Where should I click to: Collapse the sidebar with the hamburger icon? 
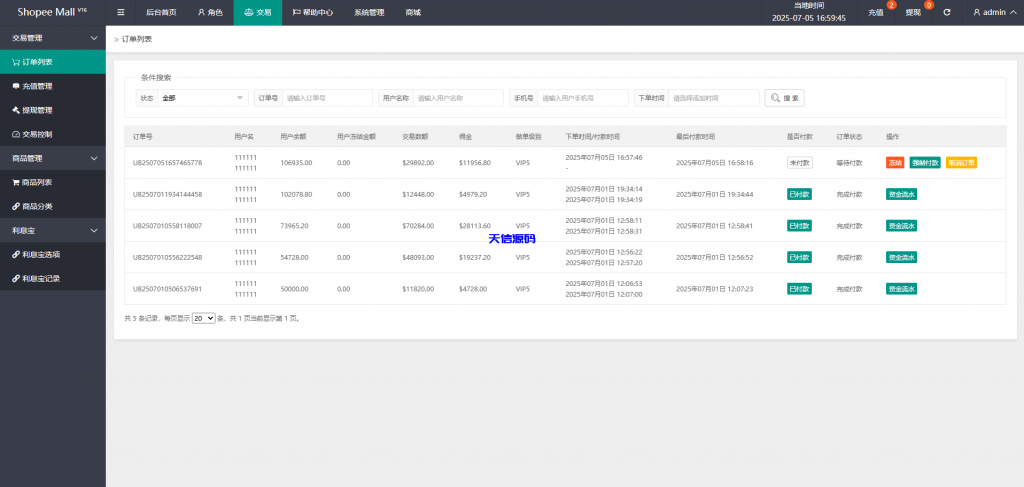pos(121,12)
